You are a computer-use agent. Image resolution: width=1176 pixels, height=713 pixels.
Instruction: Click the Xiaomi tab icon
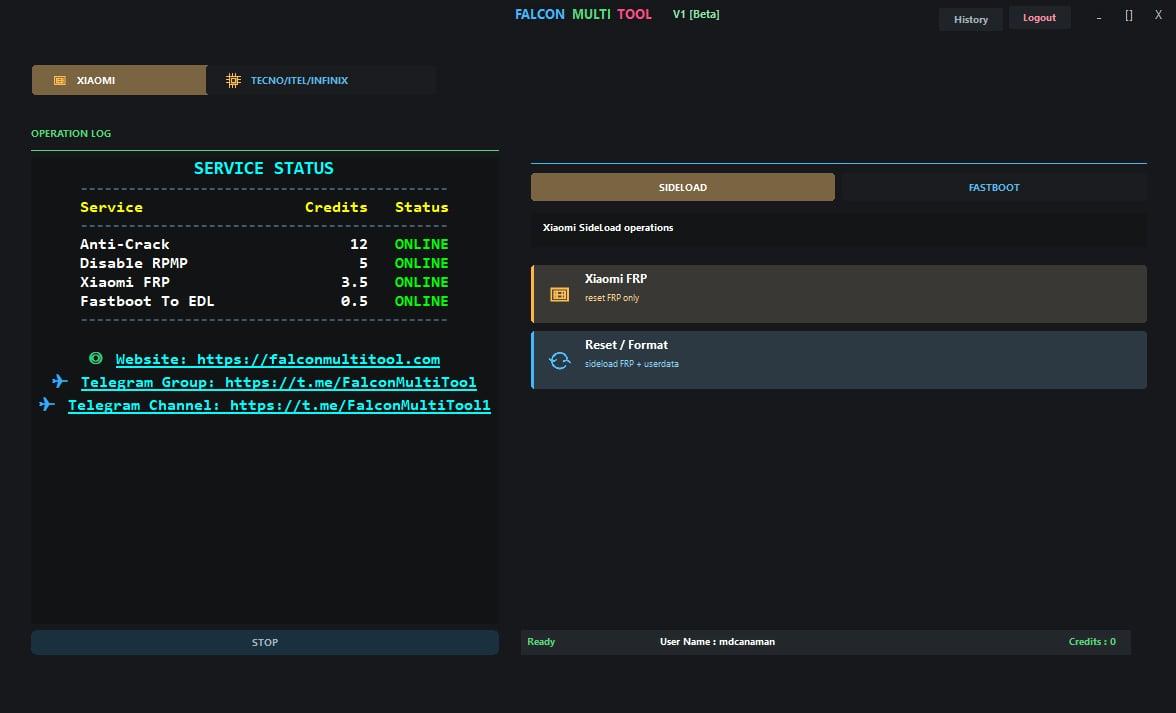click(60, 80)
